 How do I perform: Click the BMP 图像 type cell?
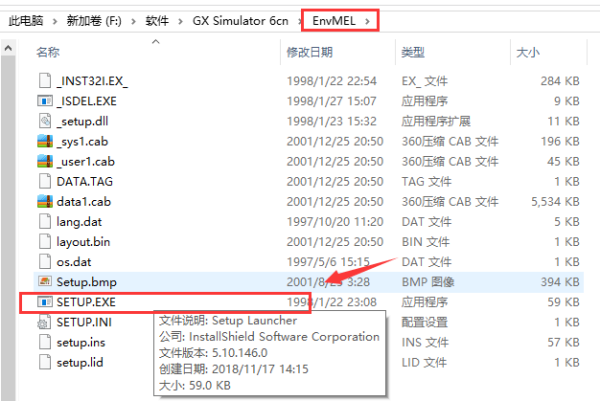[428, 282]
